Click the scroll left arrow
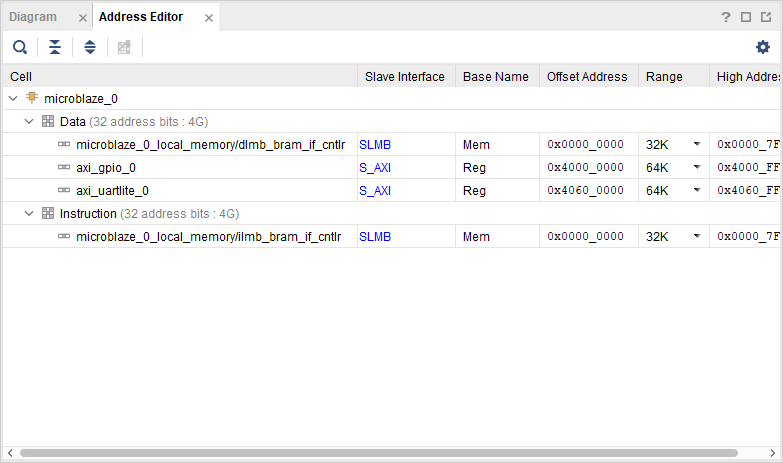Image resolution: width=783 pixels, height=463 pixels. (x=10, y=453)
